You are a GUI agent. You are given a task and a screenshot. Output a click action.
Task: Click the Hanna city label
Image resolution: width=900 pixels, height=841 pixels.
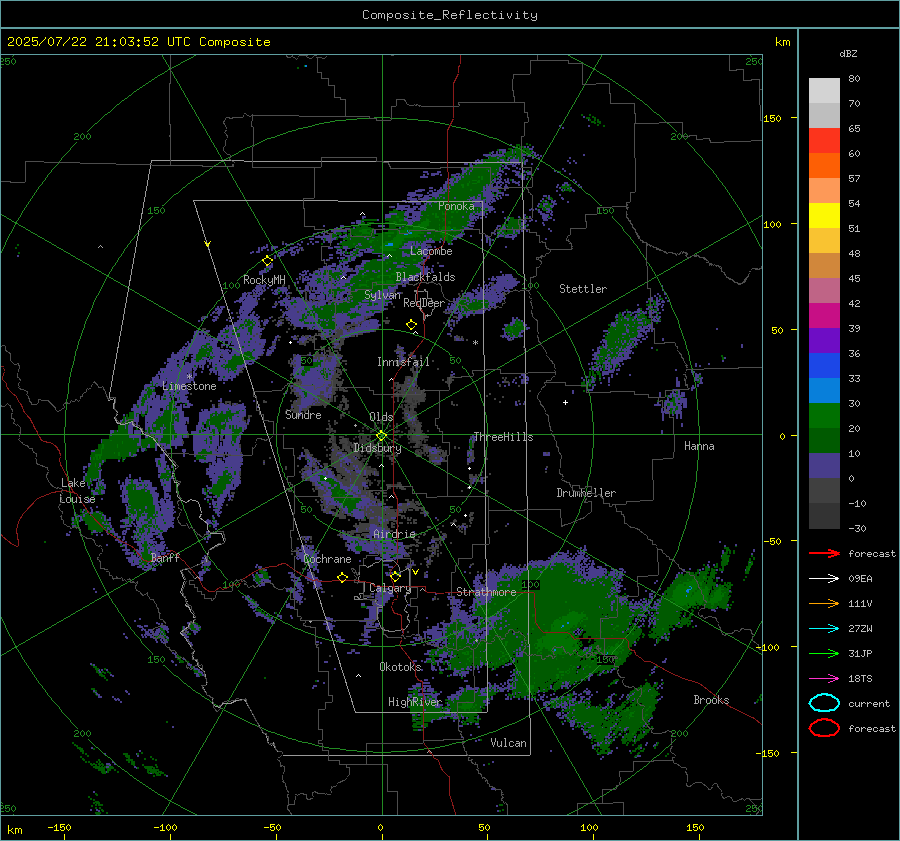(x=699, y=446)
